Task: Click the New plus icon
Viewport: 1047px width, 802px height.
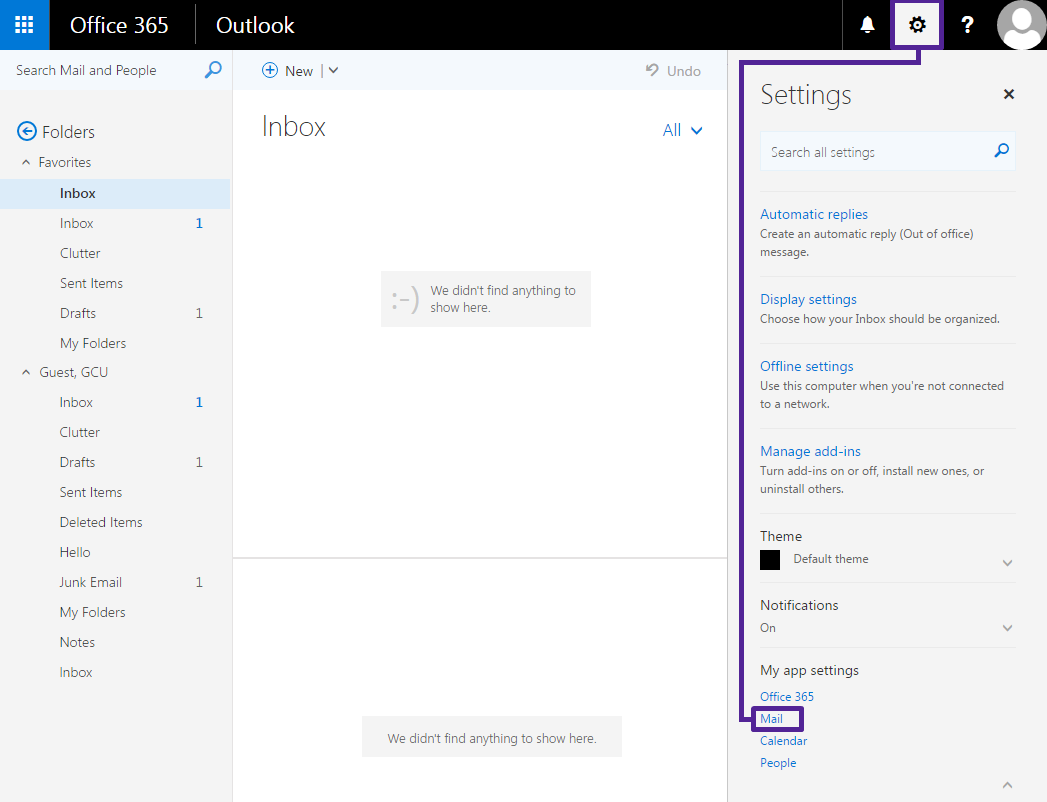Action: coord(270,70)
